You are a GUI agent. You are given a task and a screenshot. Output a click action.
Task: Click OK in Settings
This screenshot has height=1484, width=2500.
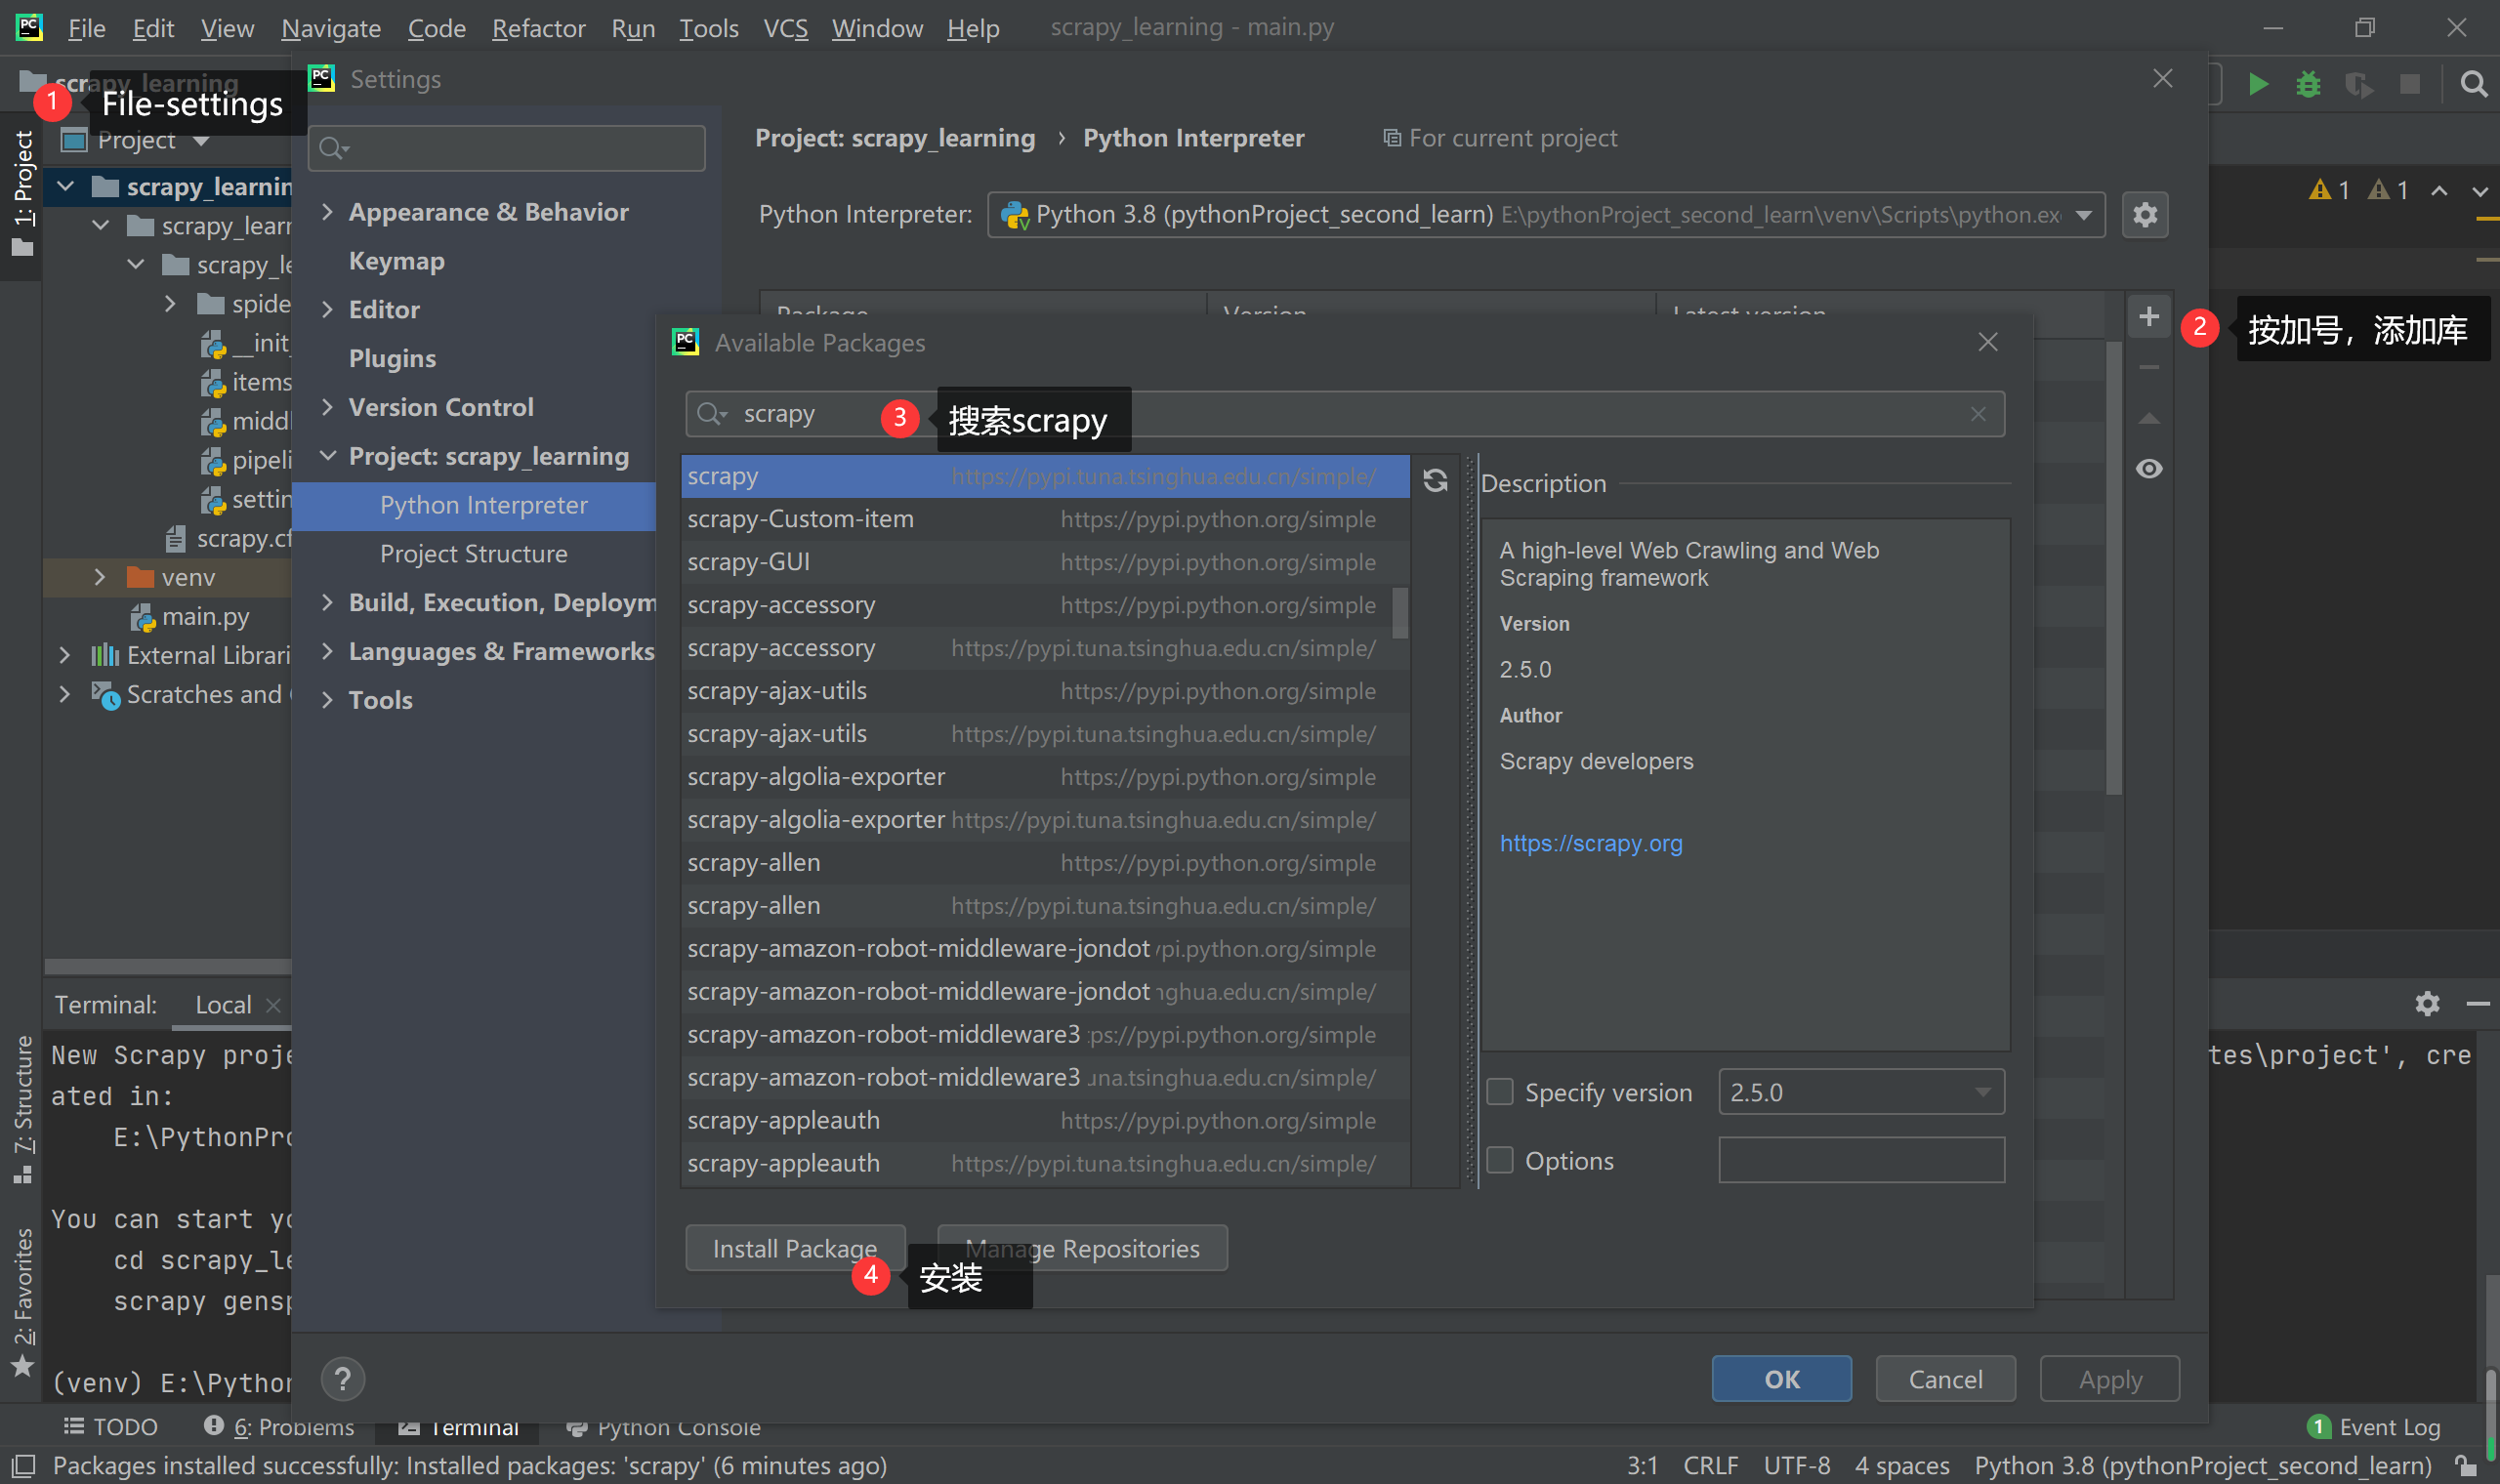pyautogui.click(x=1781, y=1379)
